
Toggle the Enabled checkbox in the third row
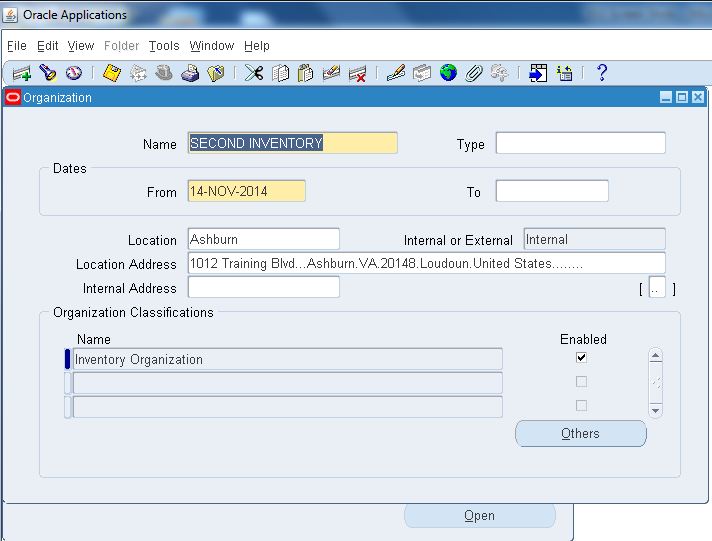[x=581, y=405]
